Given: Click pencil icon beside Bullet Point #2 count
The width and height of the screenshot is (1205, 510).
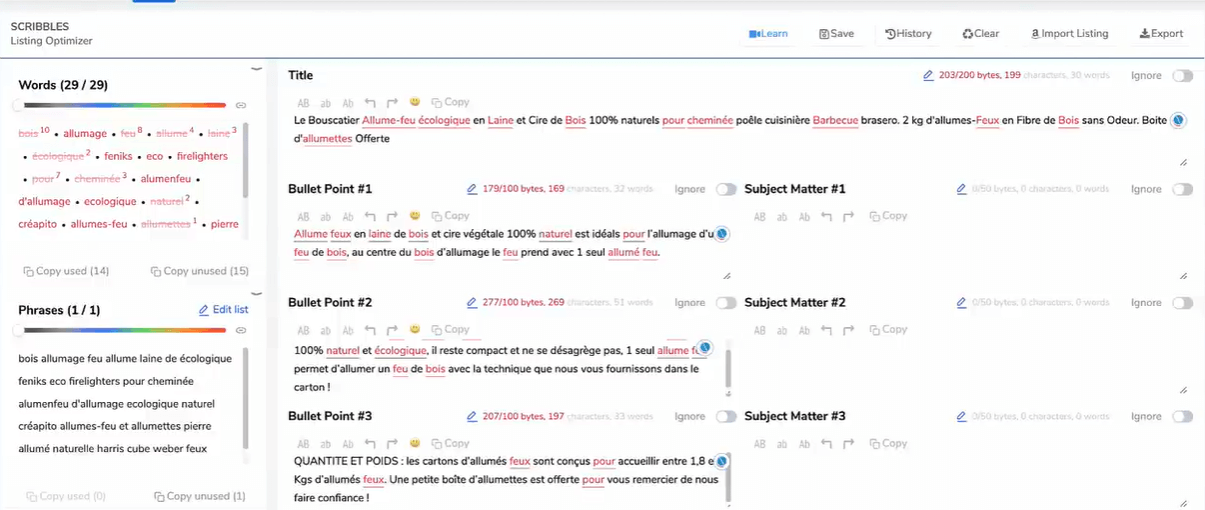Looking at the screenshot, I should 472,303.
